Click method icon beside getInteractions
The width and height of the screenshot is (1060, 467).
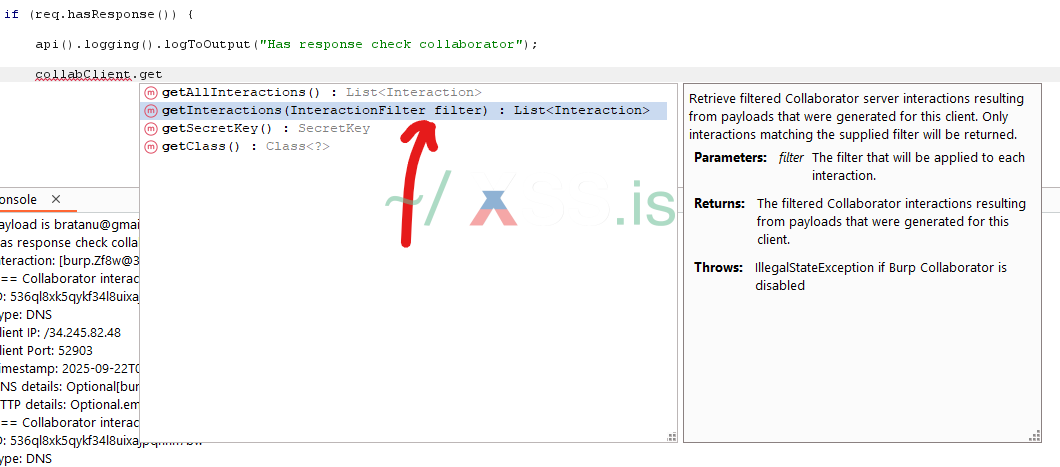(151, 111)
